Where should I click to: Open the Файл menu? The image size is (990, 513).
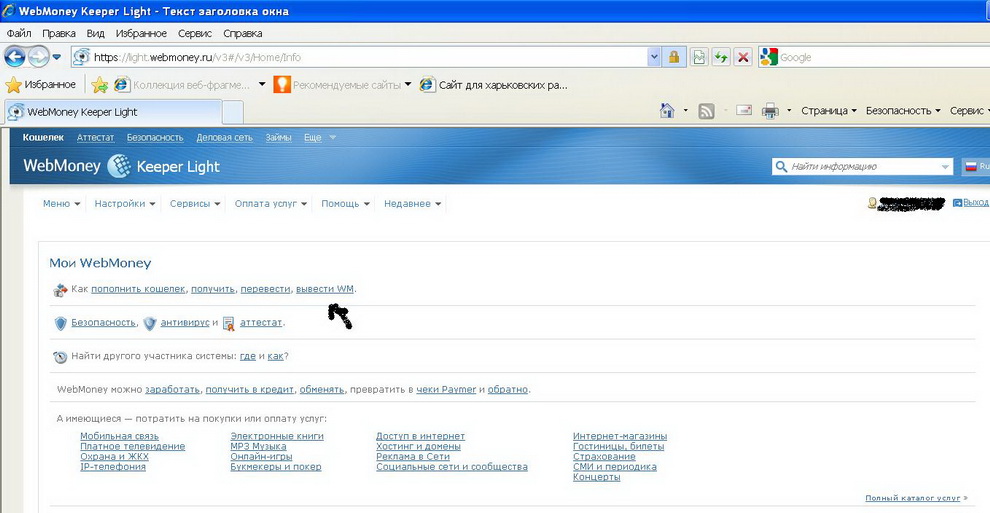coord(19,33)
